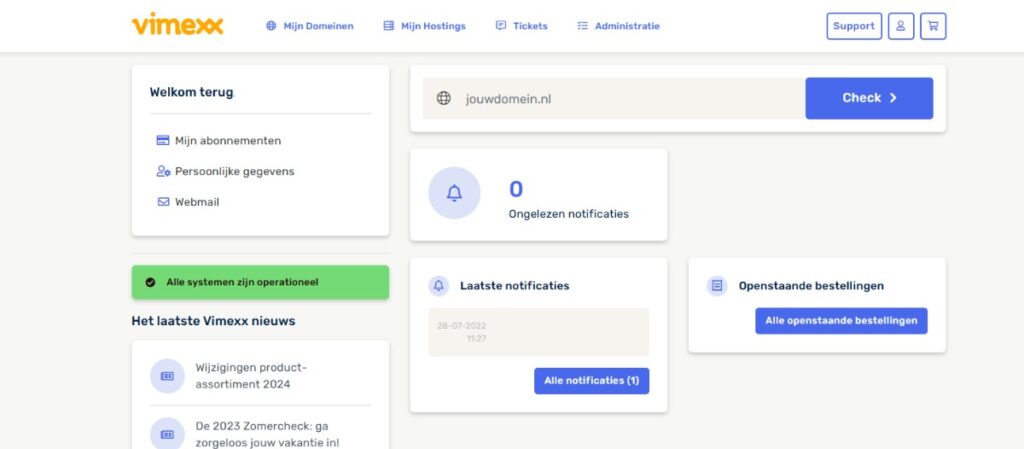The image size is (1024, 449).
Task: Open Mijn abonnementen link
Action: click(228, 141)
